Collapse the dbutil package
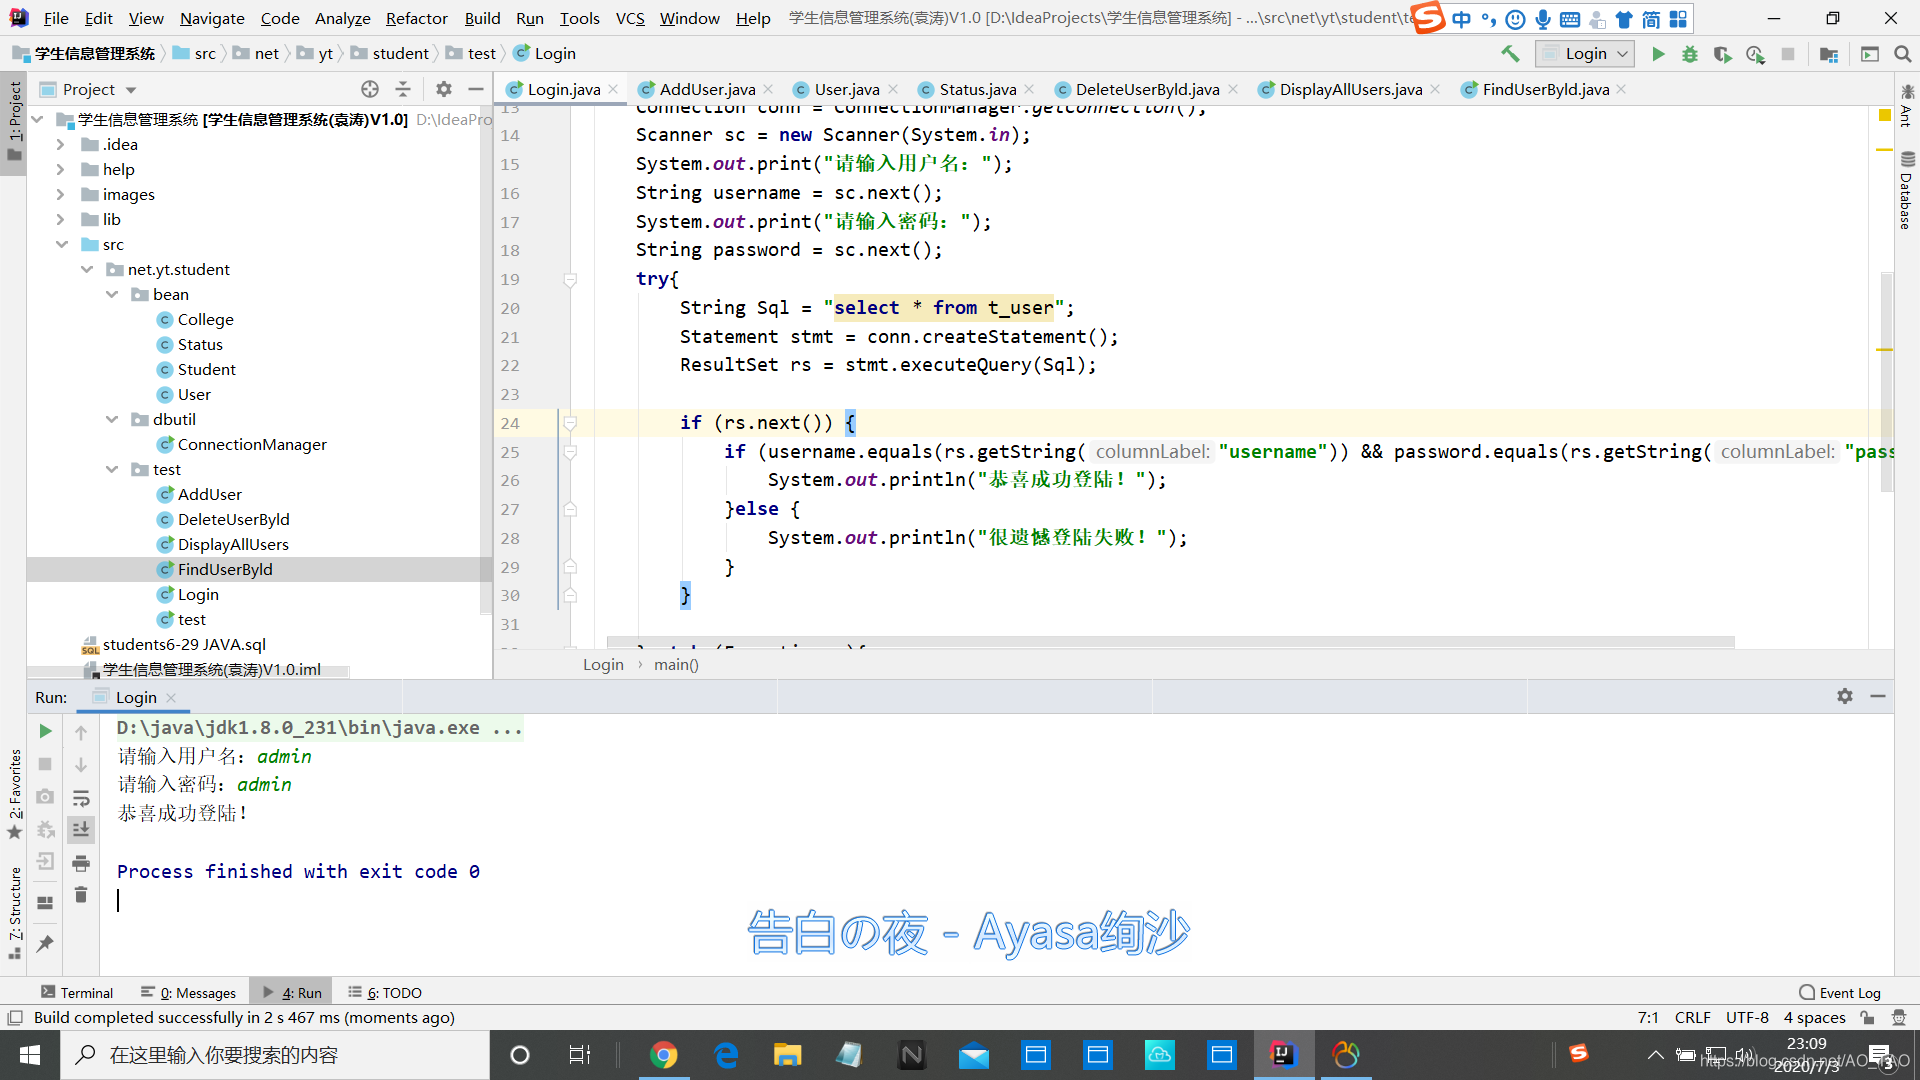The image size is (1920, 1080). [x=112, y=420]
